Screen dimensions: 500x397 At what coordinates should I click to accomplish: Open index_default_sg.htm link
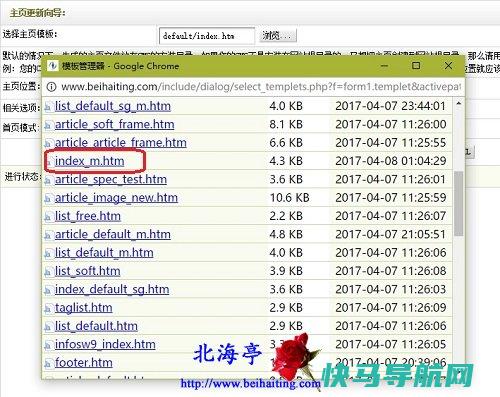pyautogui.click(x=112, y=290)
